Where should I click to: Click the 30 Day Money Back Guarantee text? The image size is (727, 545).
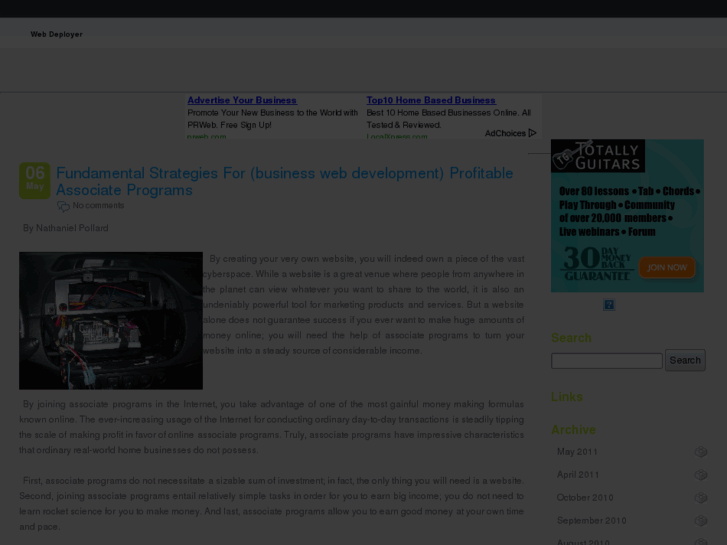coord(597,263)
